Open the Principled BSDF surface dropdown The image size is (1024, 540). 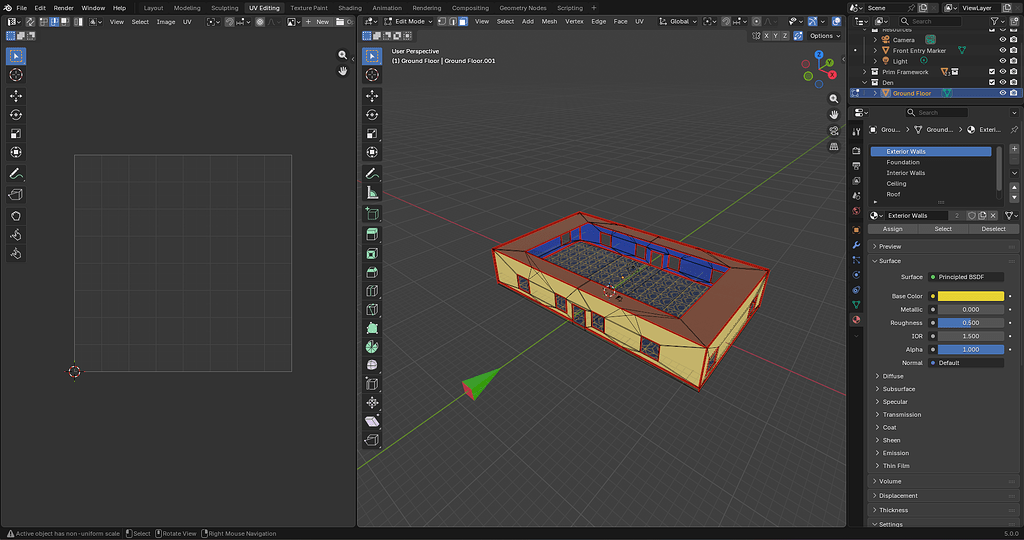[x=967, y=277]
